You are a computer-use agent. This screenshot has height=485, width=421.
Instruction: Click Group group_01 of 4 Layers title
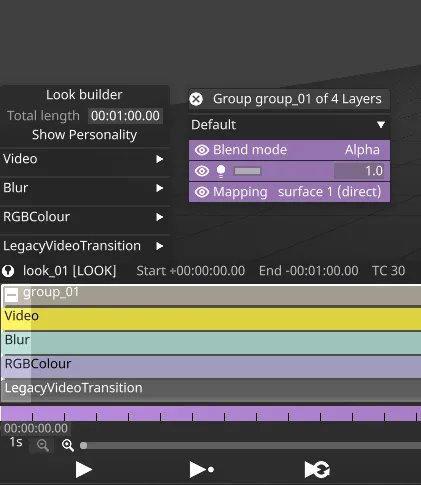(x=297, y=99)
